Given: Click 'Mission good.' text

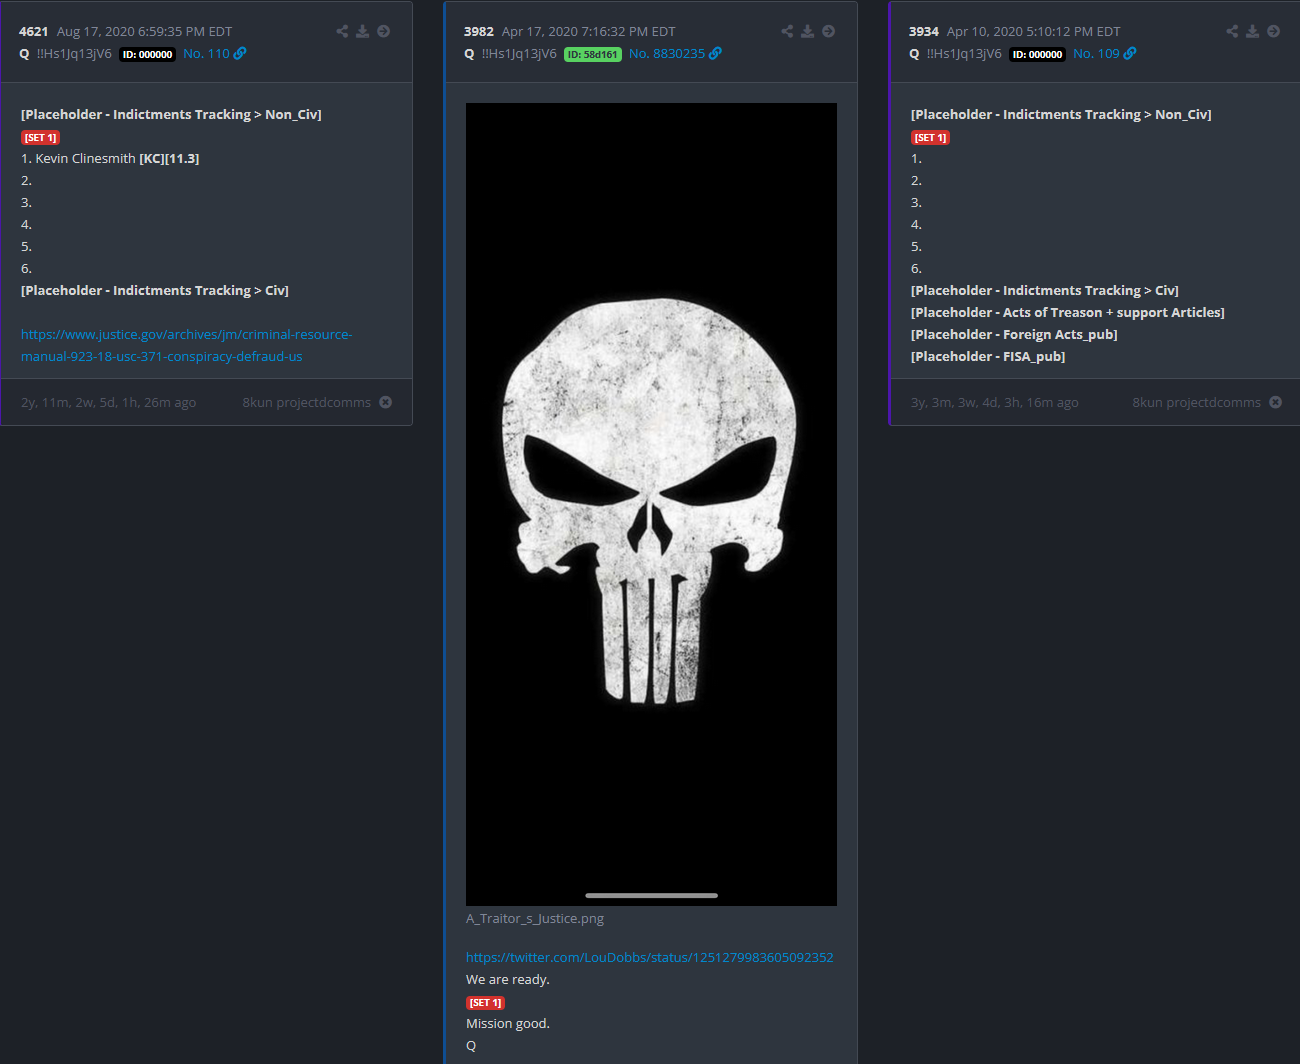Looking at the screenshot, I should [x=508, y=1023].
